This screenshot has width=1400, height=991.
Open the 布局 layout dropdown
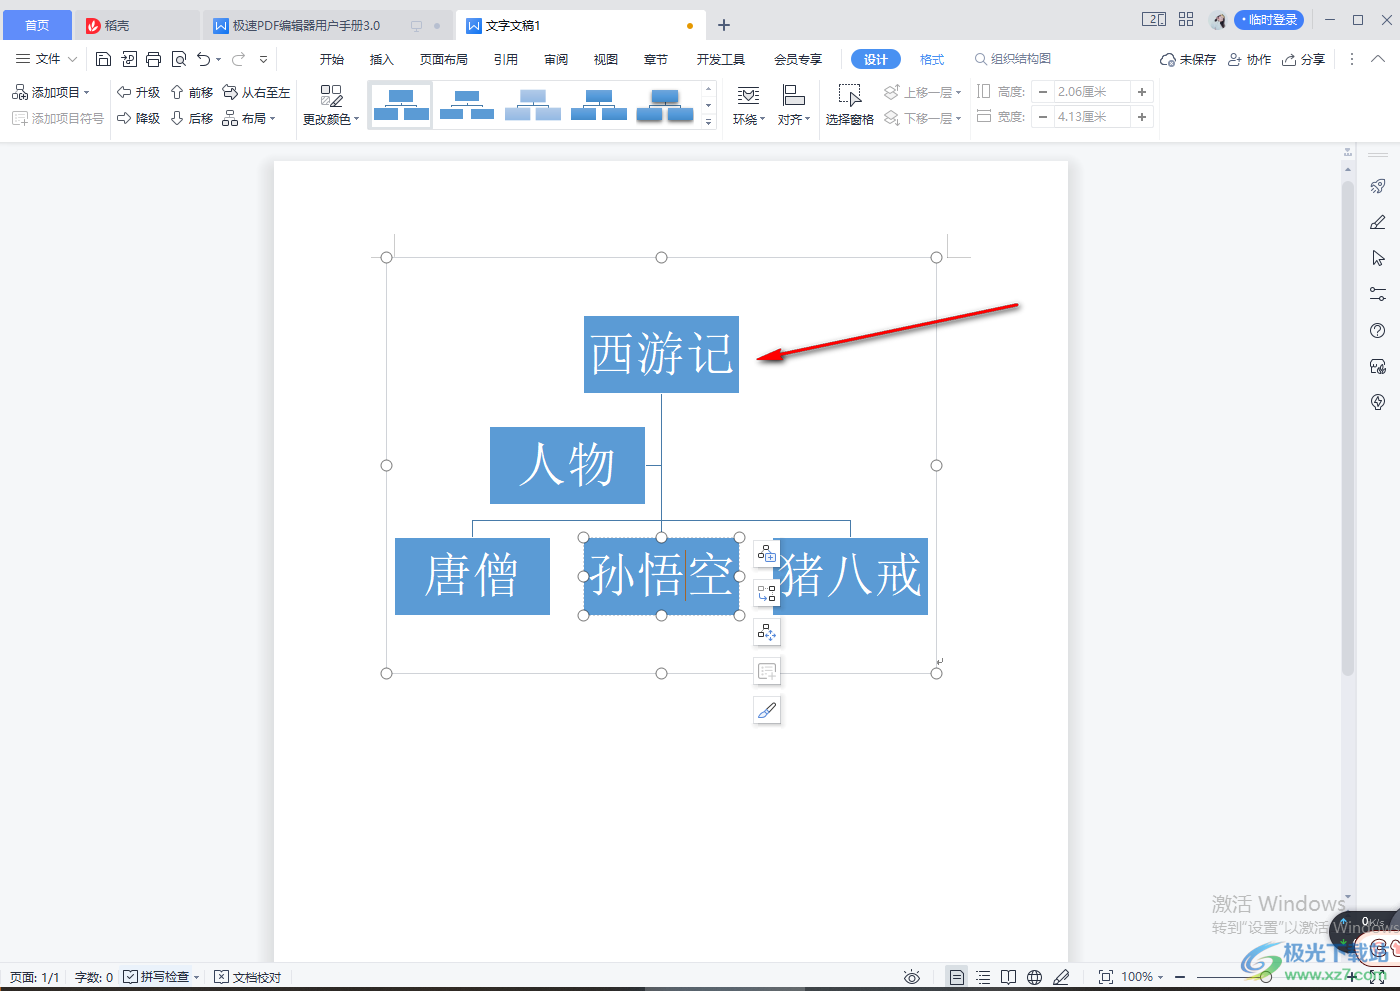click(x=249, y=118)
